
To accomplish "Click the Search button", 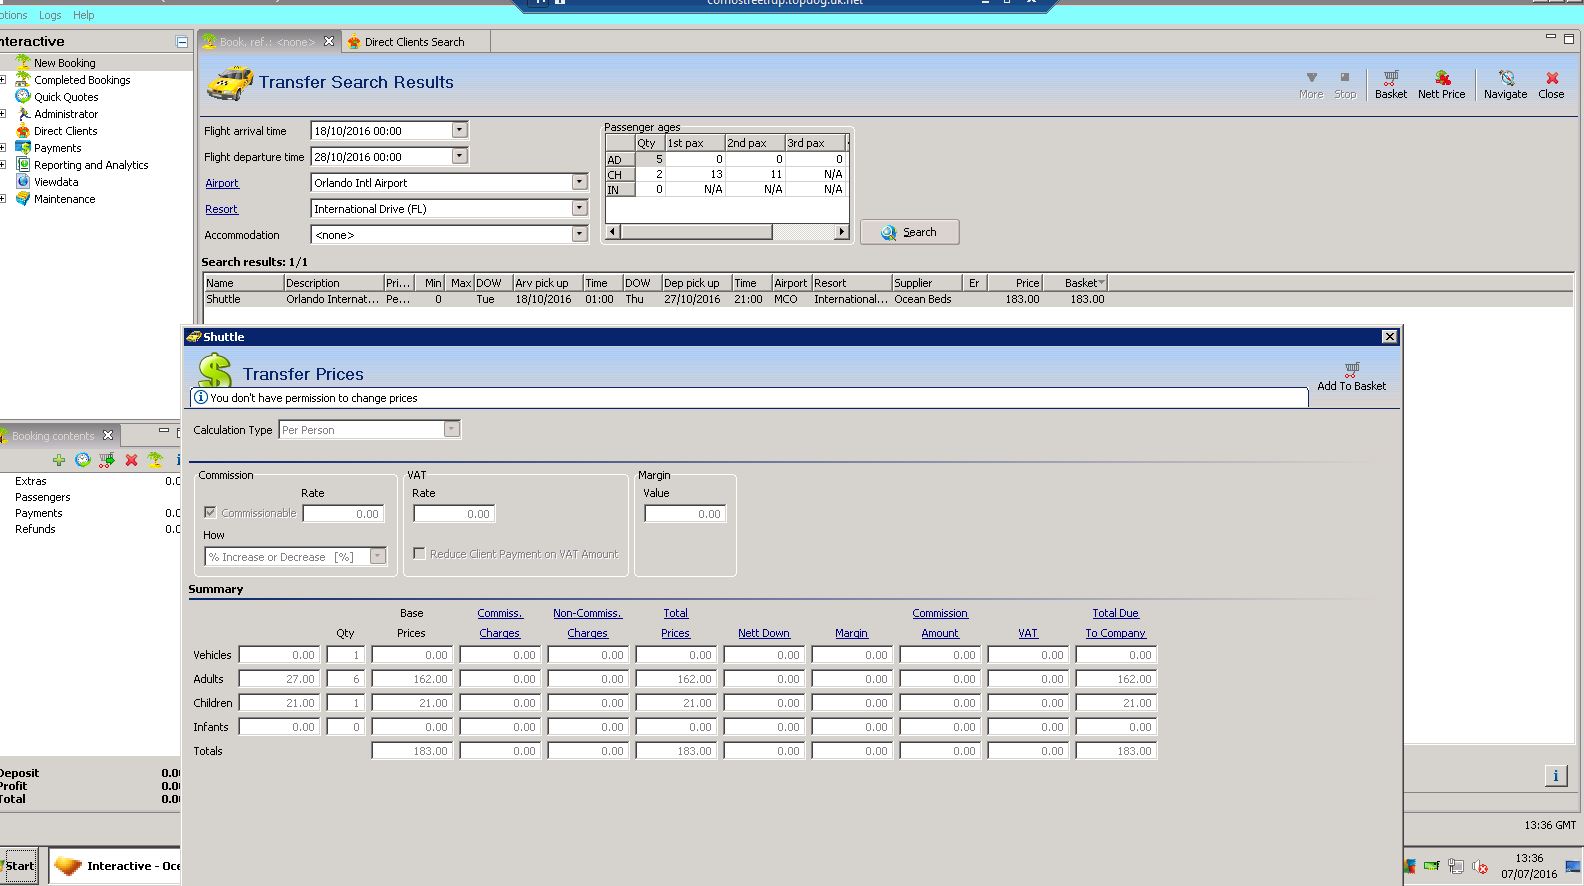I will click(x=909, y=232).
